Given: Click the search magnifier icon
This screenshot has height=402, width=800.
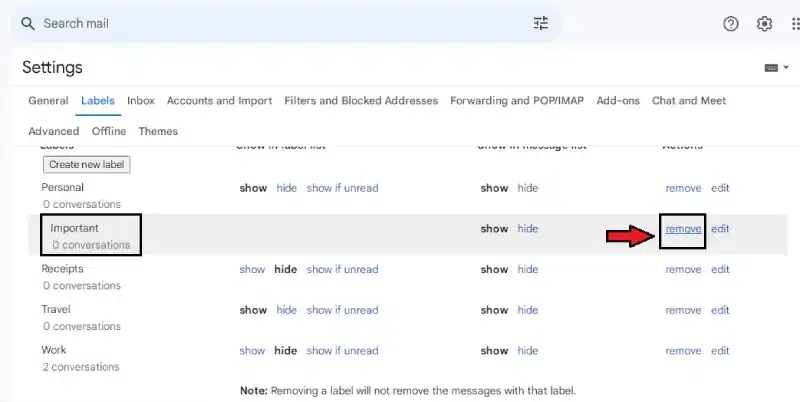Looking at the screenshot, I should (x=28, y=23).
